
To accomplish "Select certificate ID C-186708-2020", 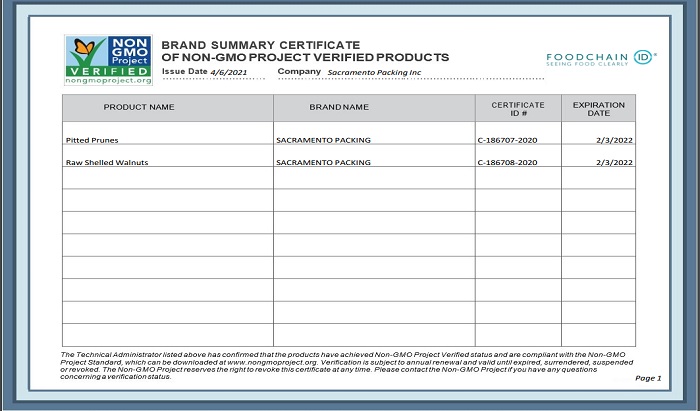I will tap(509, 162).
